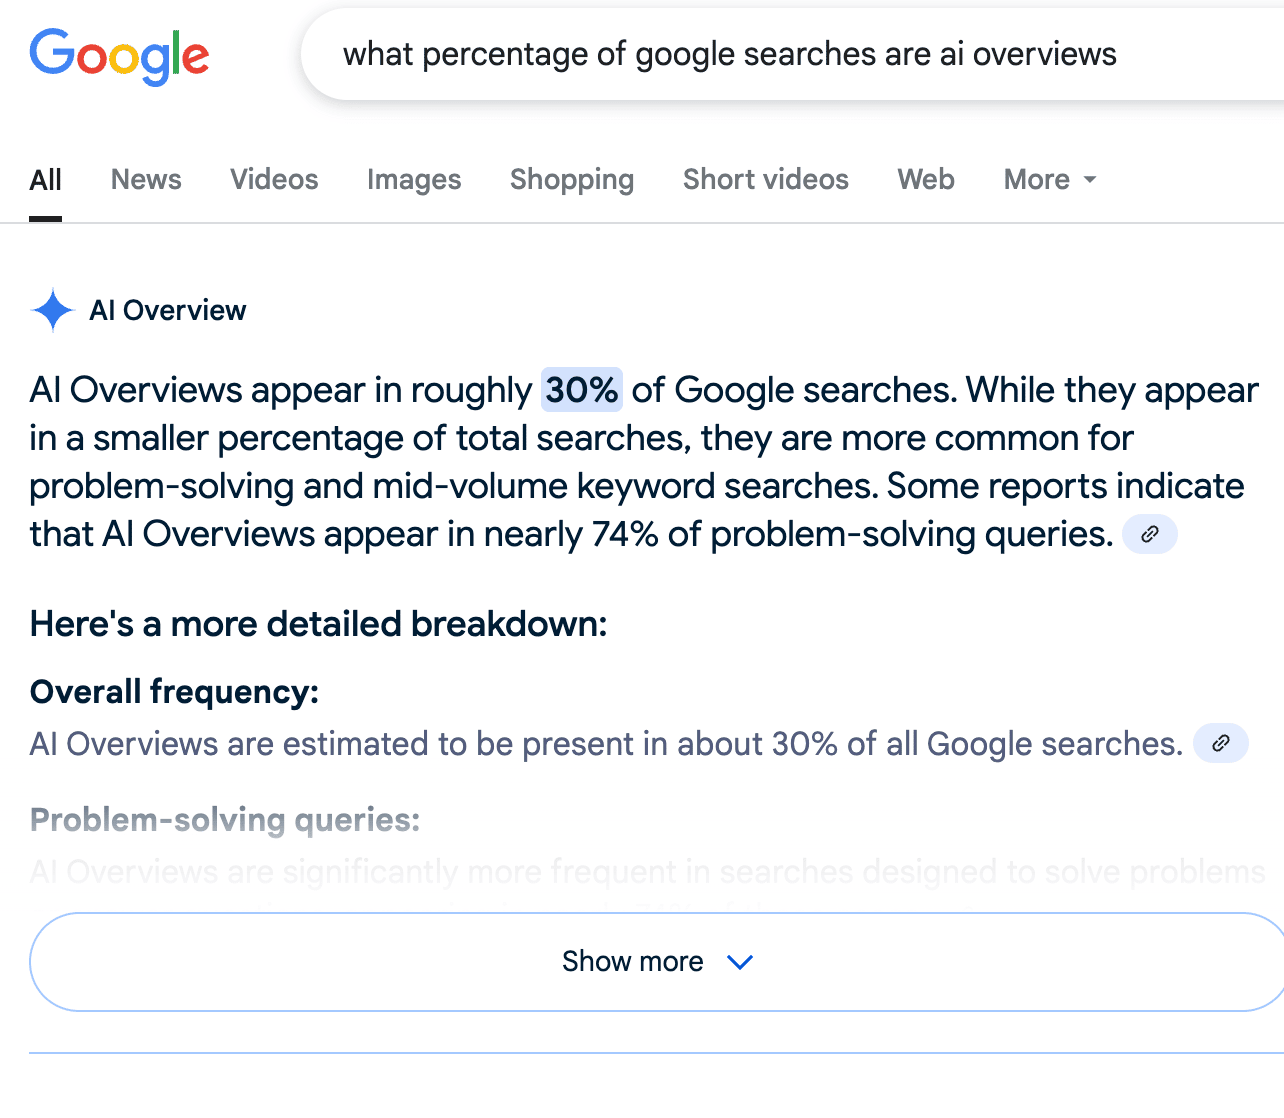The width and height of the screenshot is (1284, 1118).
Task: Select the All results tab
Action: point(45,180)
